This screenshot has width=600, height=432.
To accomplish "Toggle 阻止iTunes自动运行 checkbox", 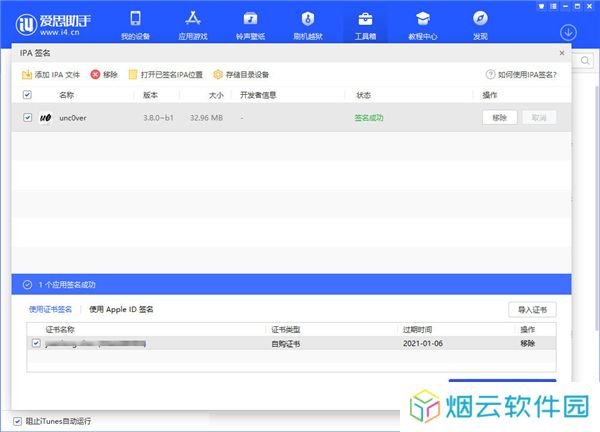I will 17,421.
